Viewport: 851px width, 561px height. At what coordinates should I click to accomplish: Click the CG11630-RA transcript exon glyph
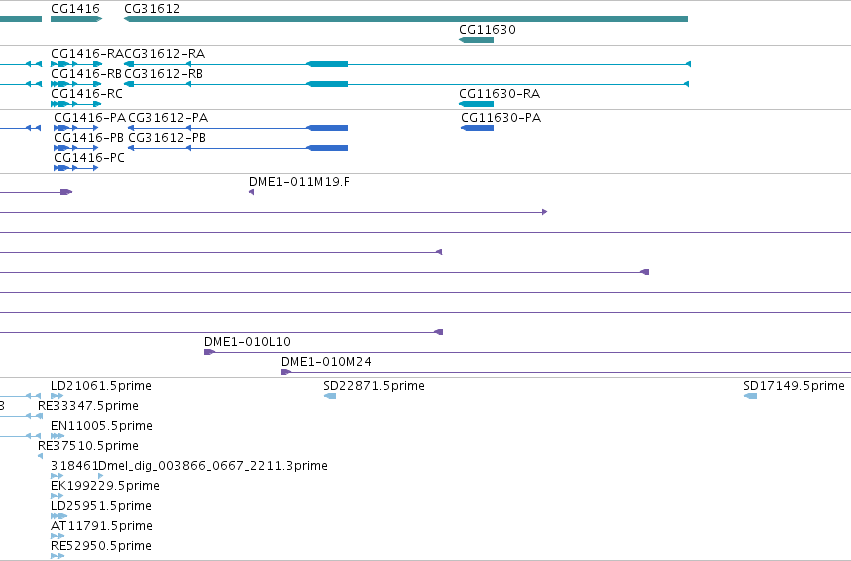pyautogui.click(x=477, y=104)
